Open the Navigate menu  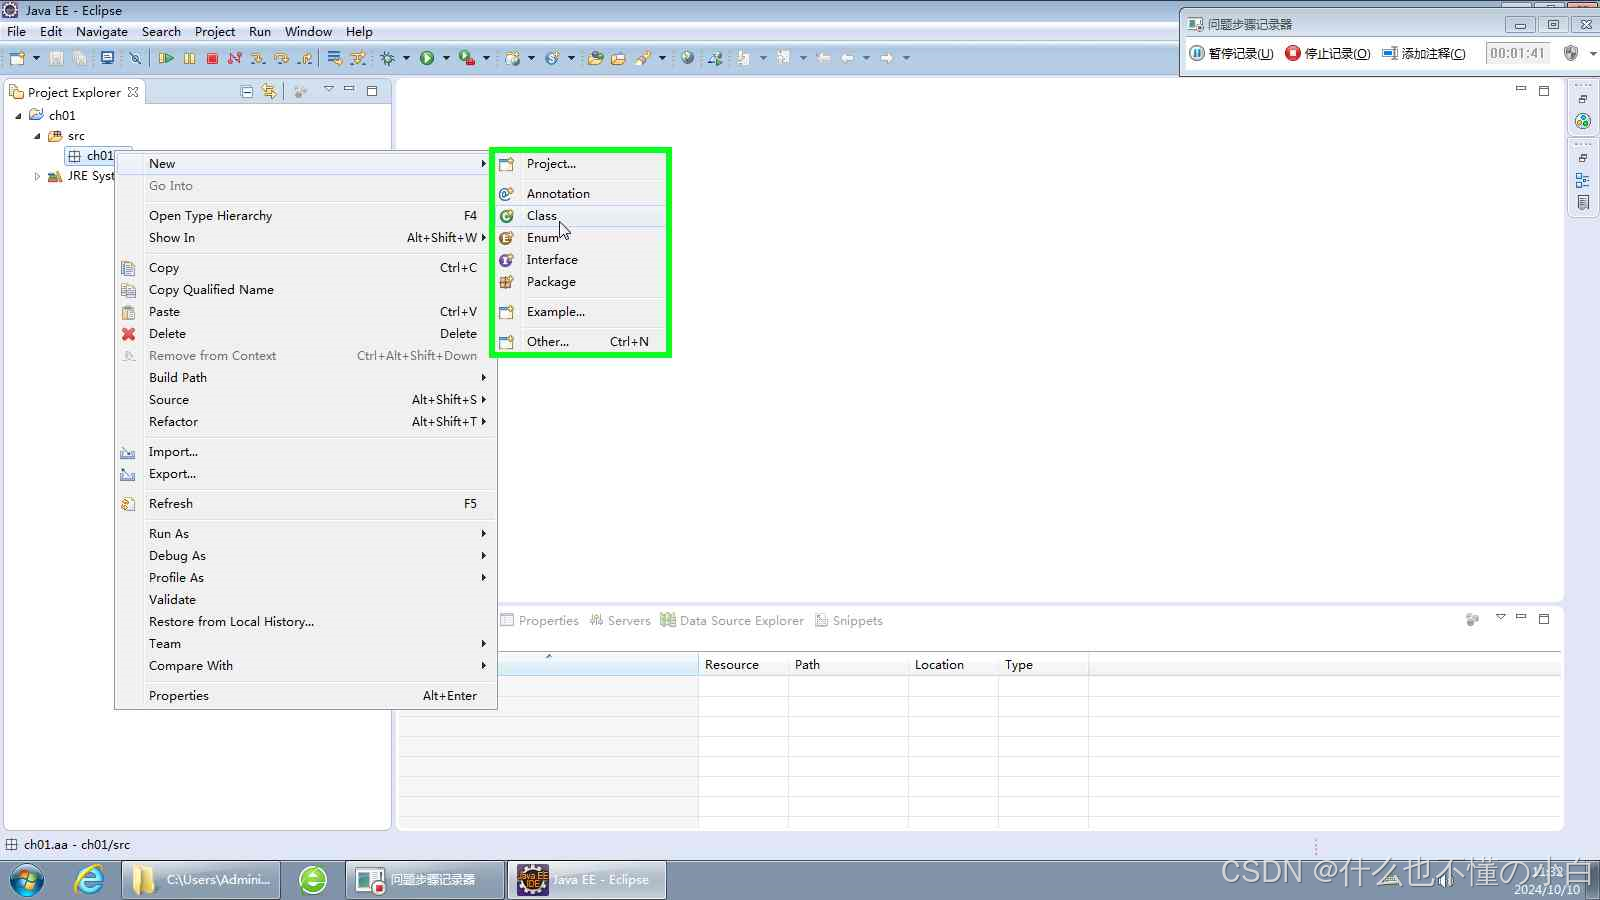click(x=102, y=32)
